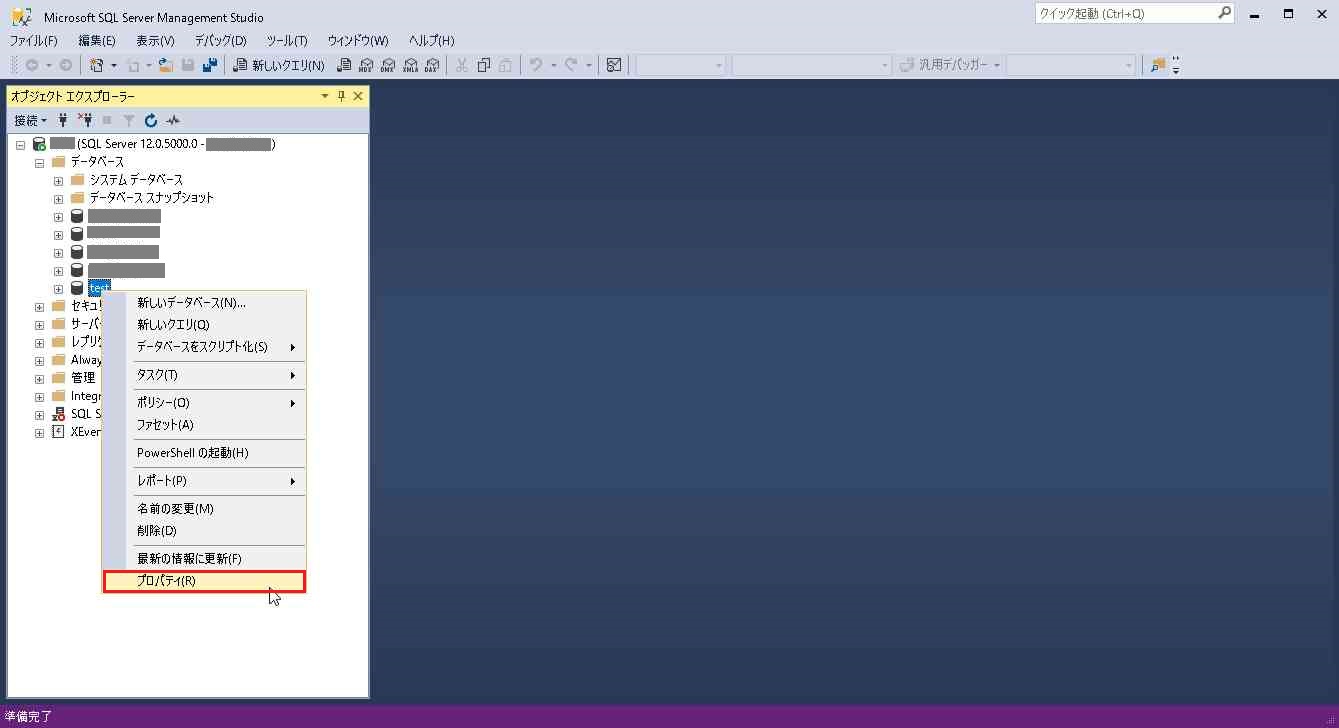Collapse the SQL Server root node
1339x728 pixels.
pos(20,145)
